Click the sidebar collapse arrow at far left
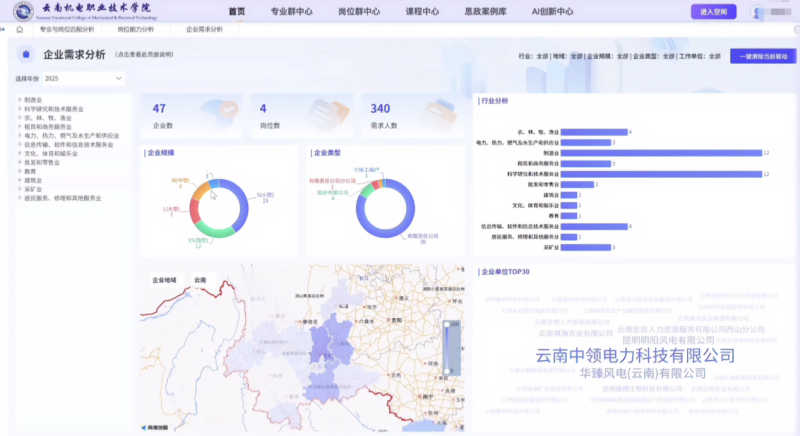This screenshot has height=436, width=800. point(4,30)
